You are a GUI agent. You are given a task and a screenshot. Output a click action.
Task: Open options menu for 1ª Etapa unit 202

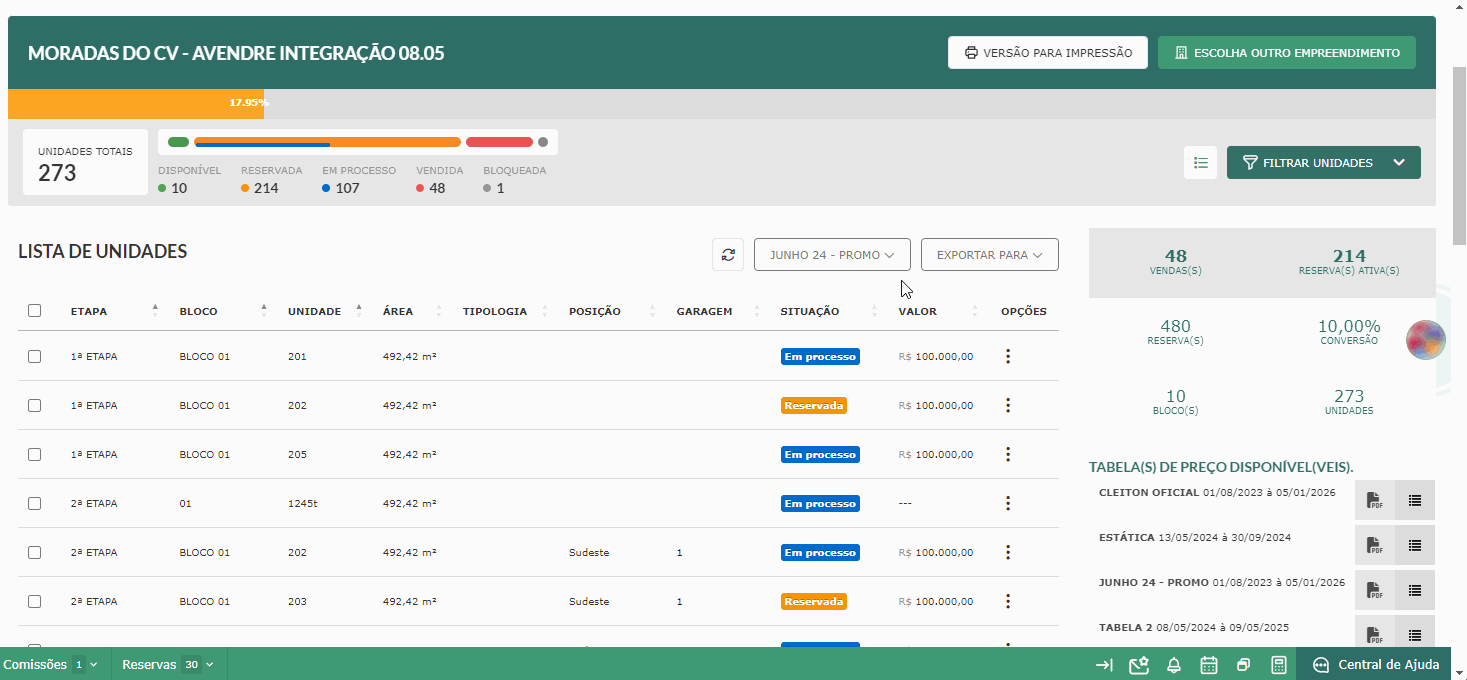click(x=1008, y=405)
